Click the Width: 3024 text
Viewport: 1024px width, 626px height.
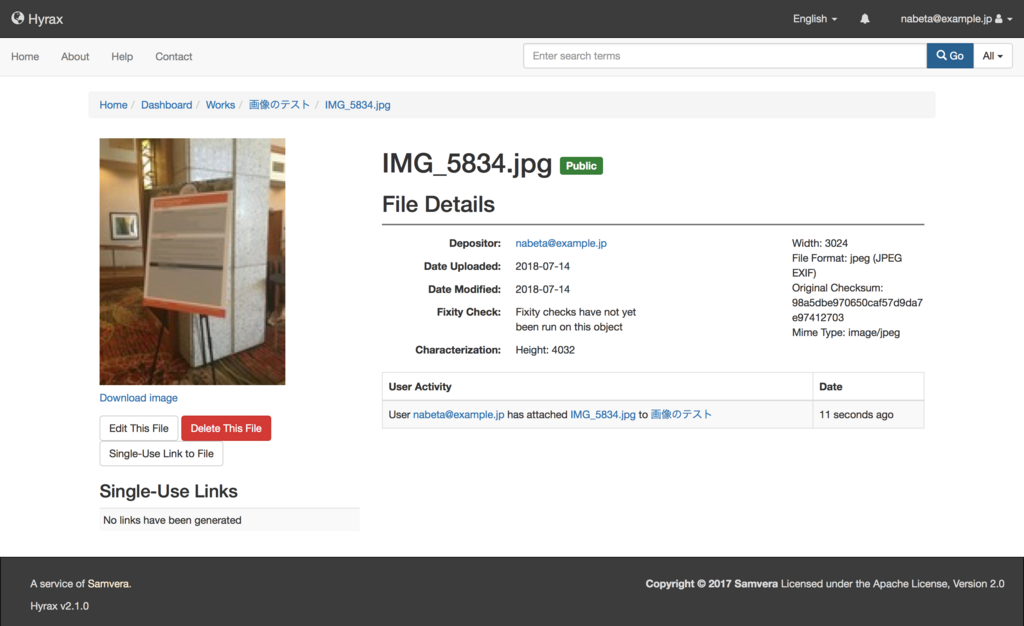click(820, 243)
